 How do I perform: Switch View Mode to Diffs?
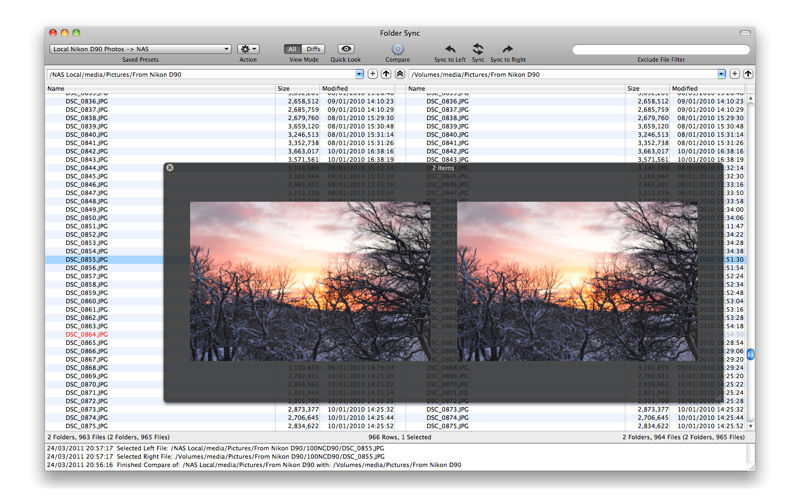tap(313, 49)
